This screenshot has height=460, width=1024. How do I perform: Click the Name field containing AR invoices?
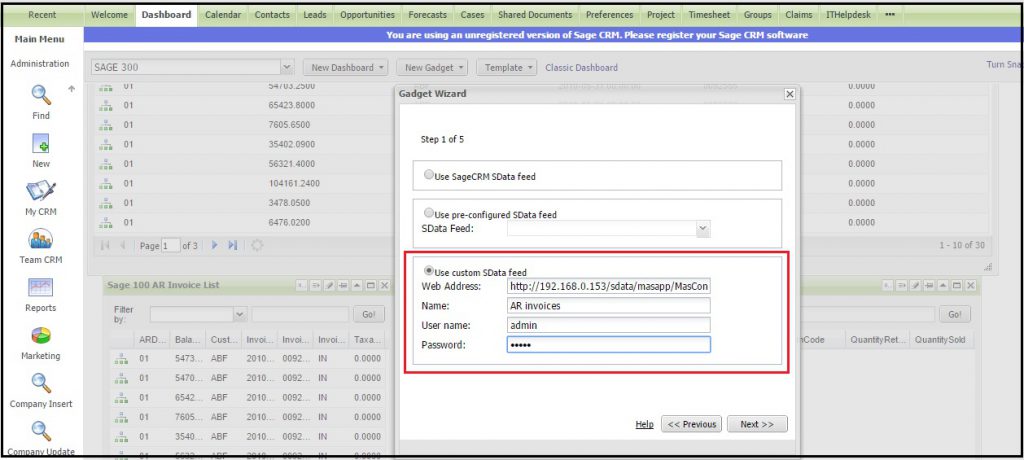pos(609,305)
